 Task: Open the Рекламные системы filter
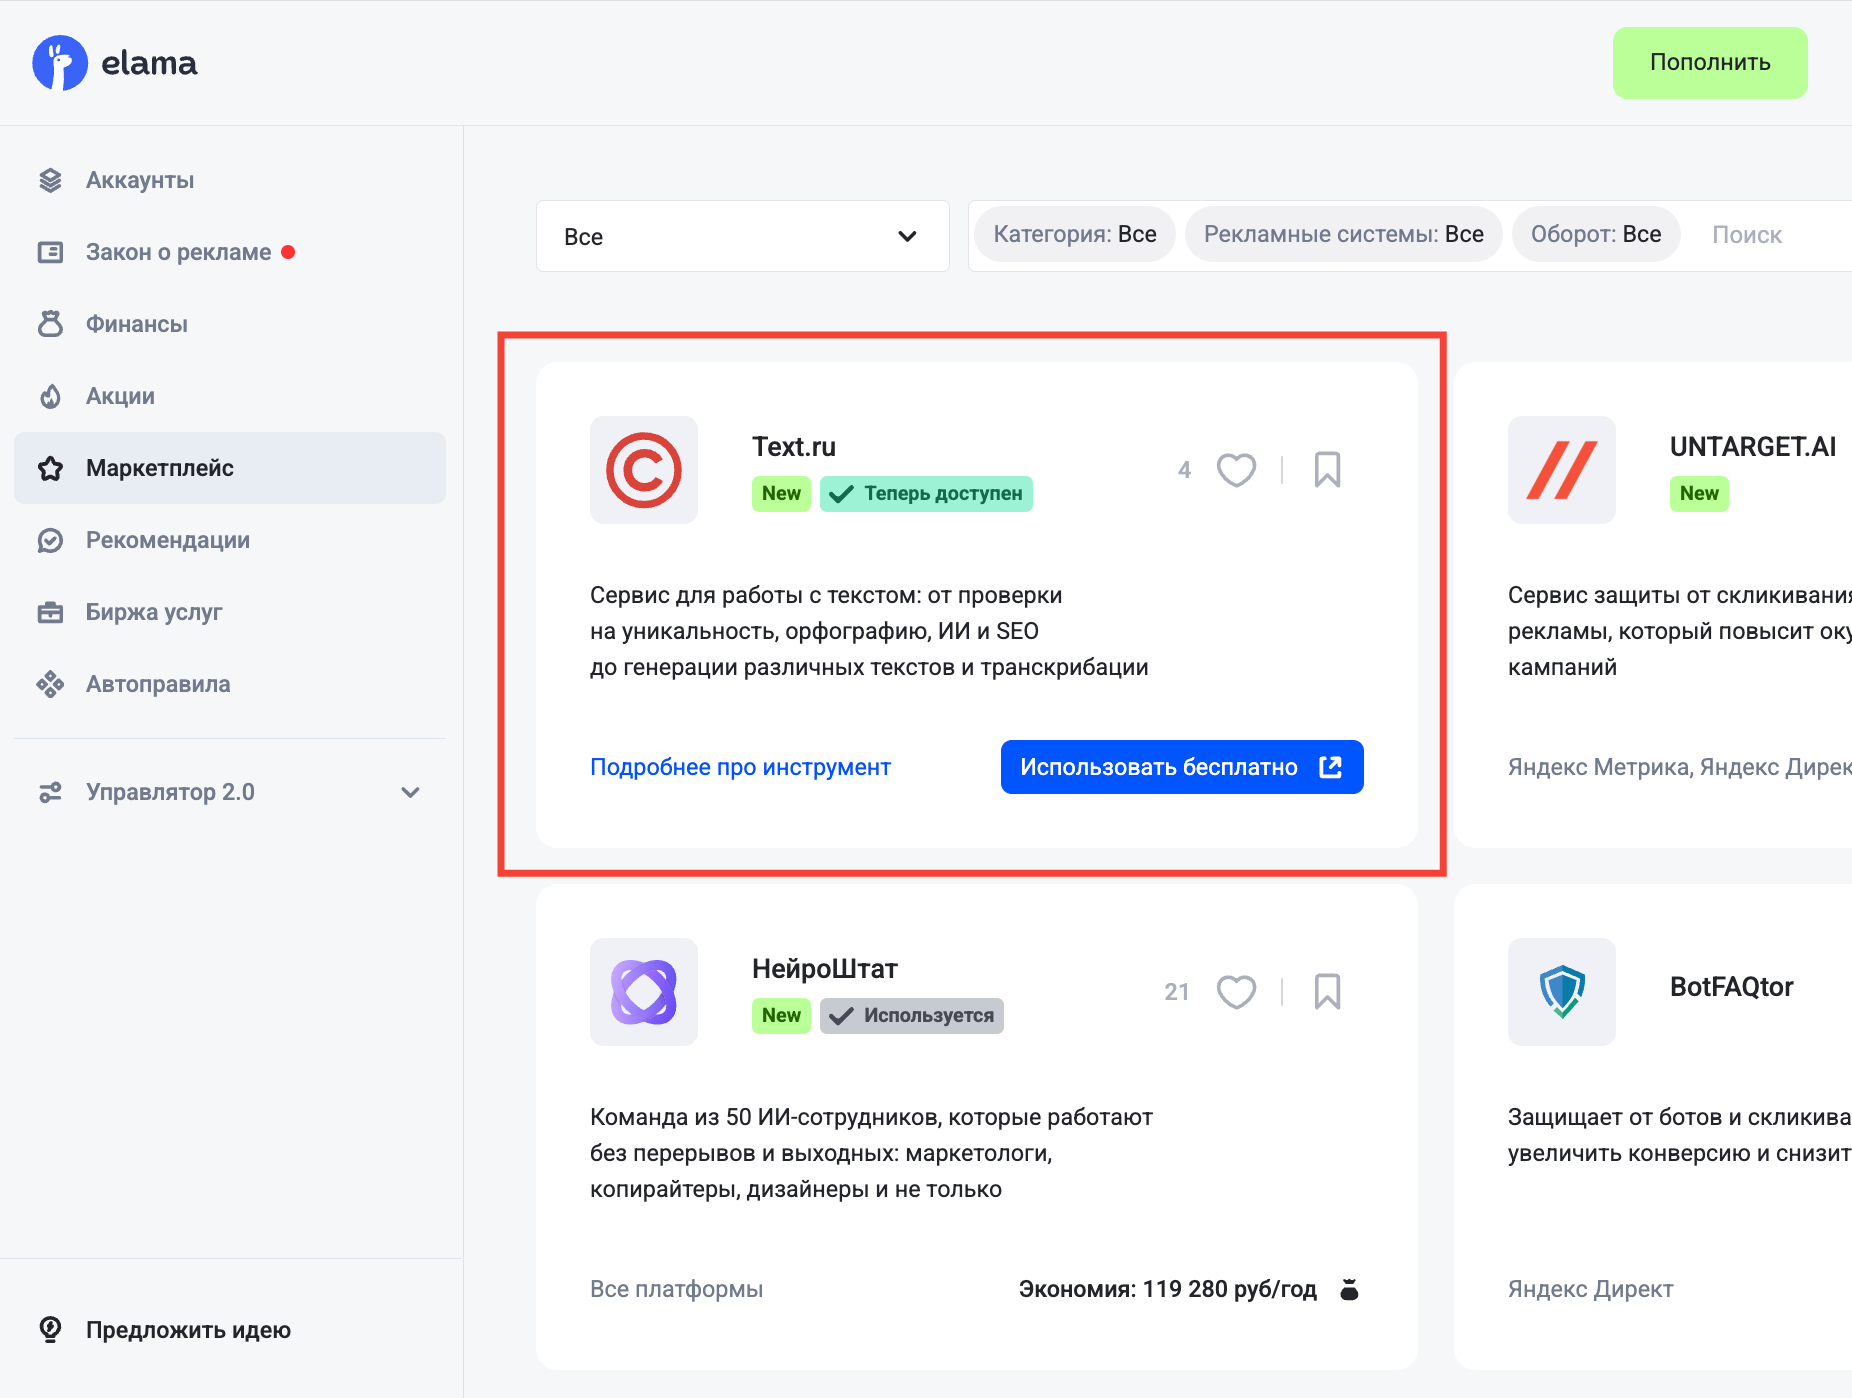point(1343,234)
